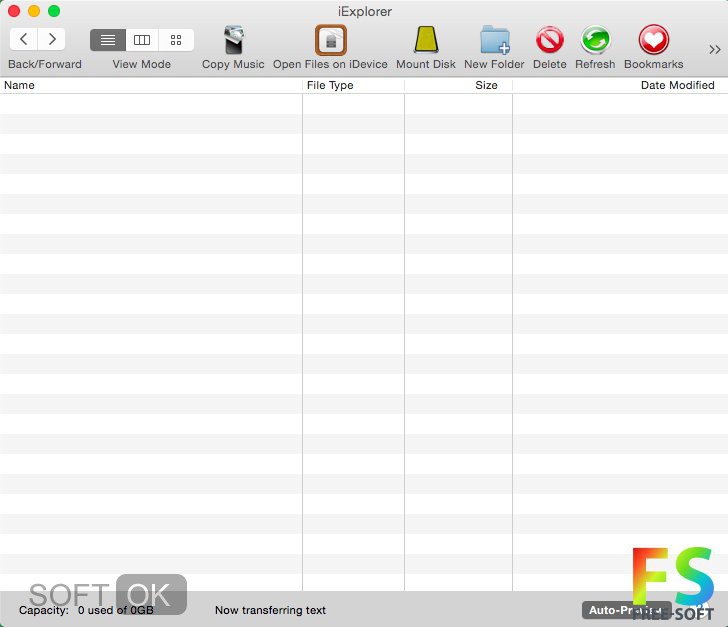Click the Auto-Preview button
728x627 pixels.
click(627, 610)
